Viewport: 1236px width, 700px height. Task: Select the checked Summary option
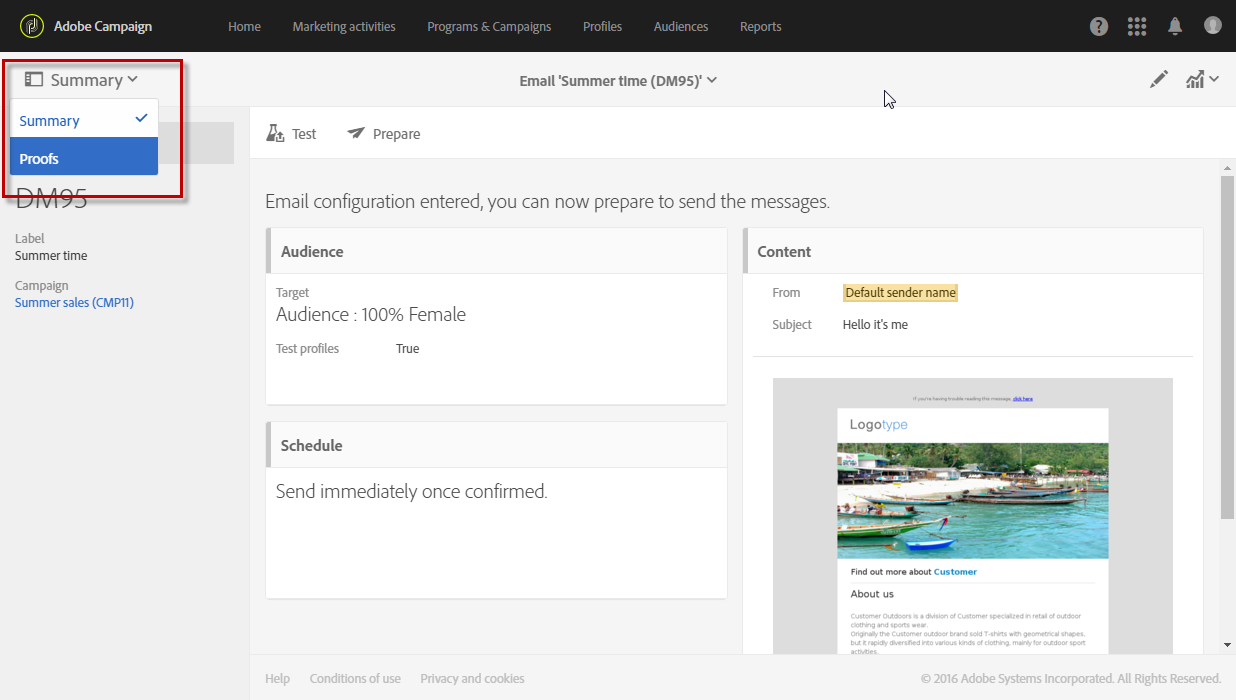(84, 121)
